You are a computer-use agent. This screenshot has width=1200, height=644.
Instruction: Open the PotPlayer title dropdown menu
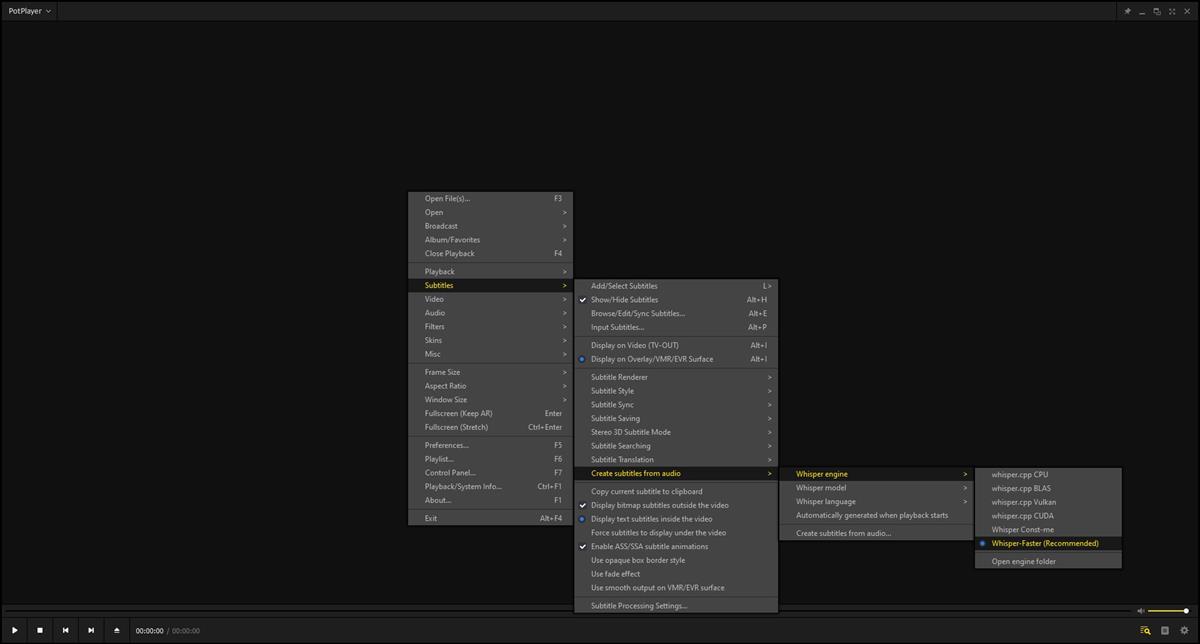[29, 11]
